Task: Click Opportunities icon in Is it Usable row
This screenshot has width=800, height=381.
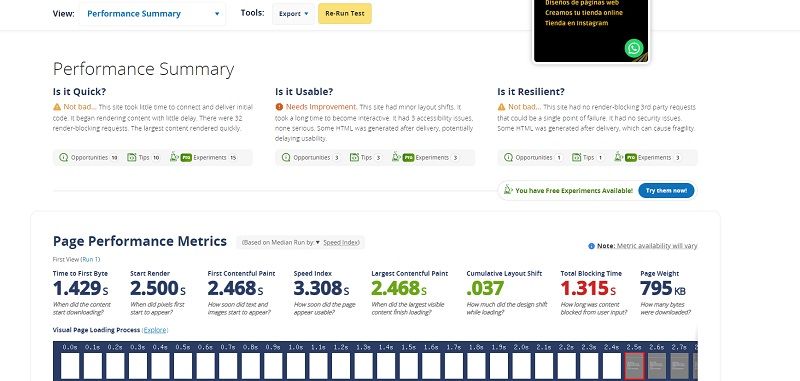Action: 286,158
